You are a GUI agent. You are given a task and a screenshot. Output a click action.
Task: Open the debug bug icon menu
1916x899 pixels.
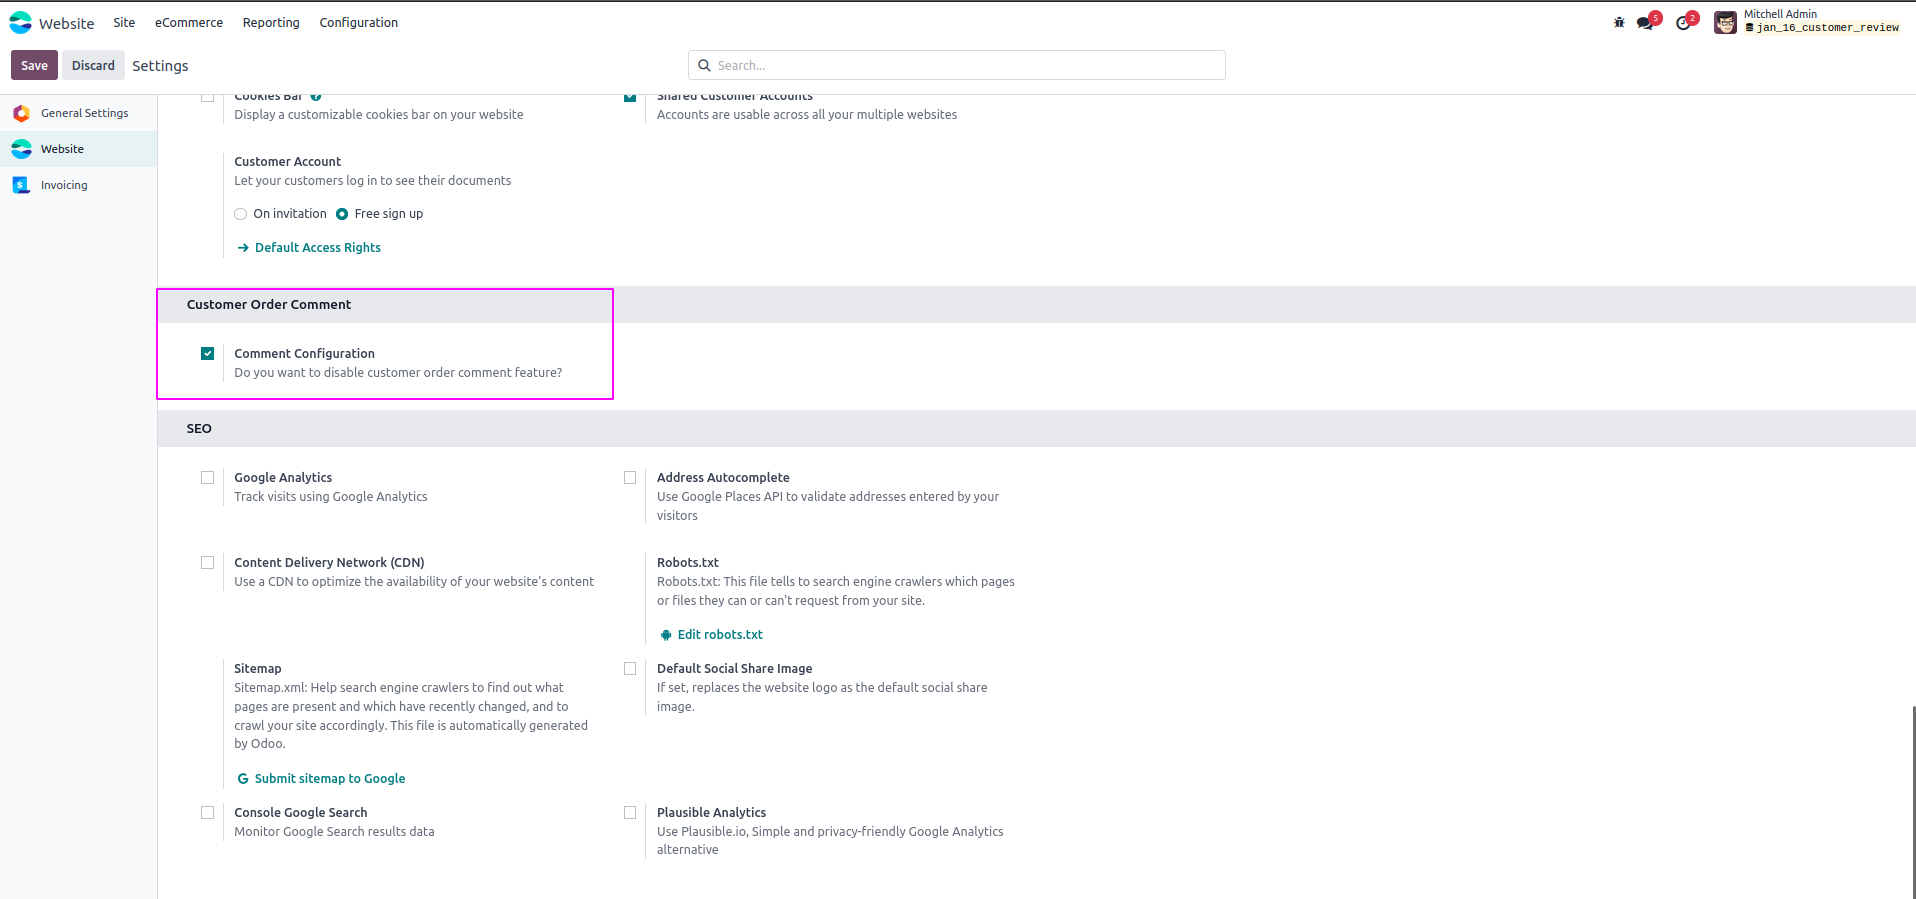1619,23
